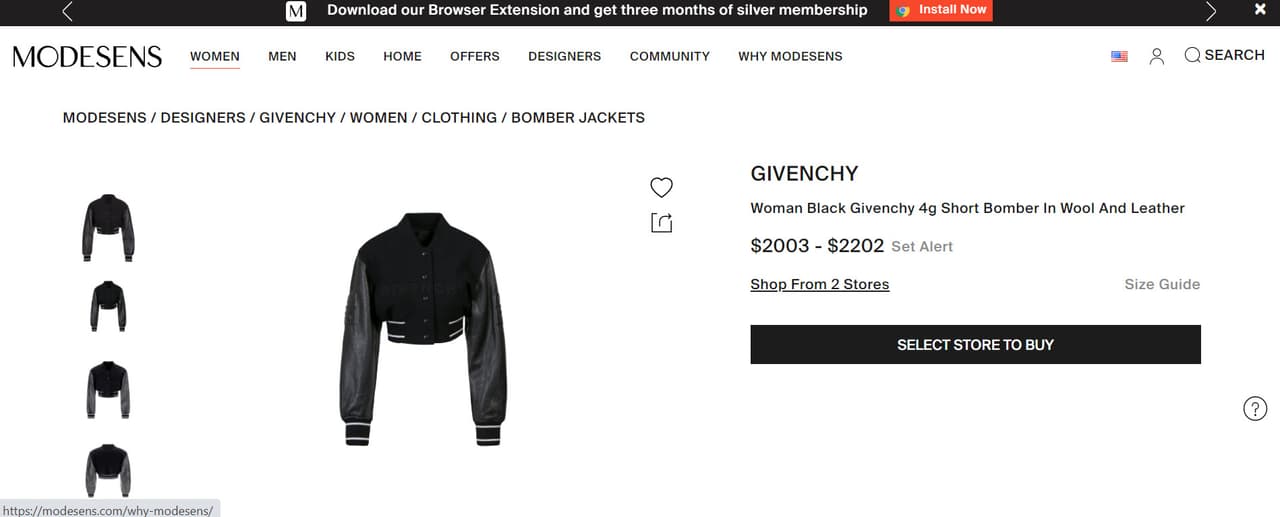This screenshot has width=1280, height=517.
Task: Click Set Alert next to price
Action: pyautogui.click(x=922, y=246)
